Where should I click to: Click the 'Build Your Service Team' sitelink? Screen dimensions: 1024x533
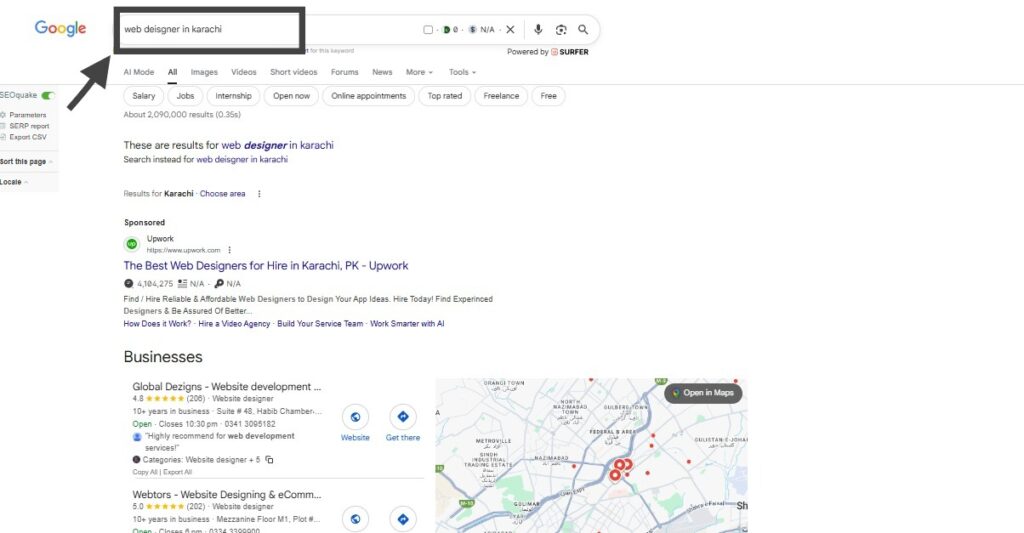click(320, 323)
